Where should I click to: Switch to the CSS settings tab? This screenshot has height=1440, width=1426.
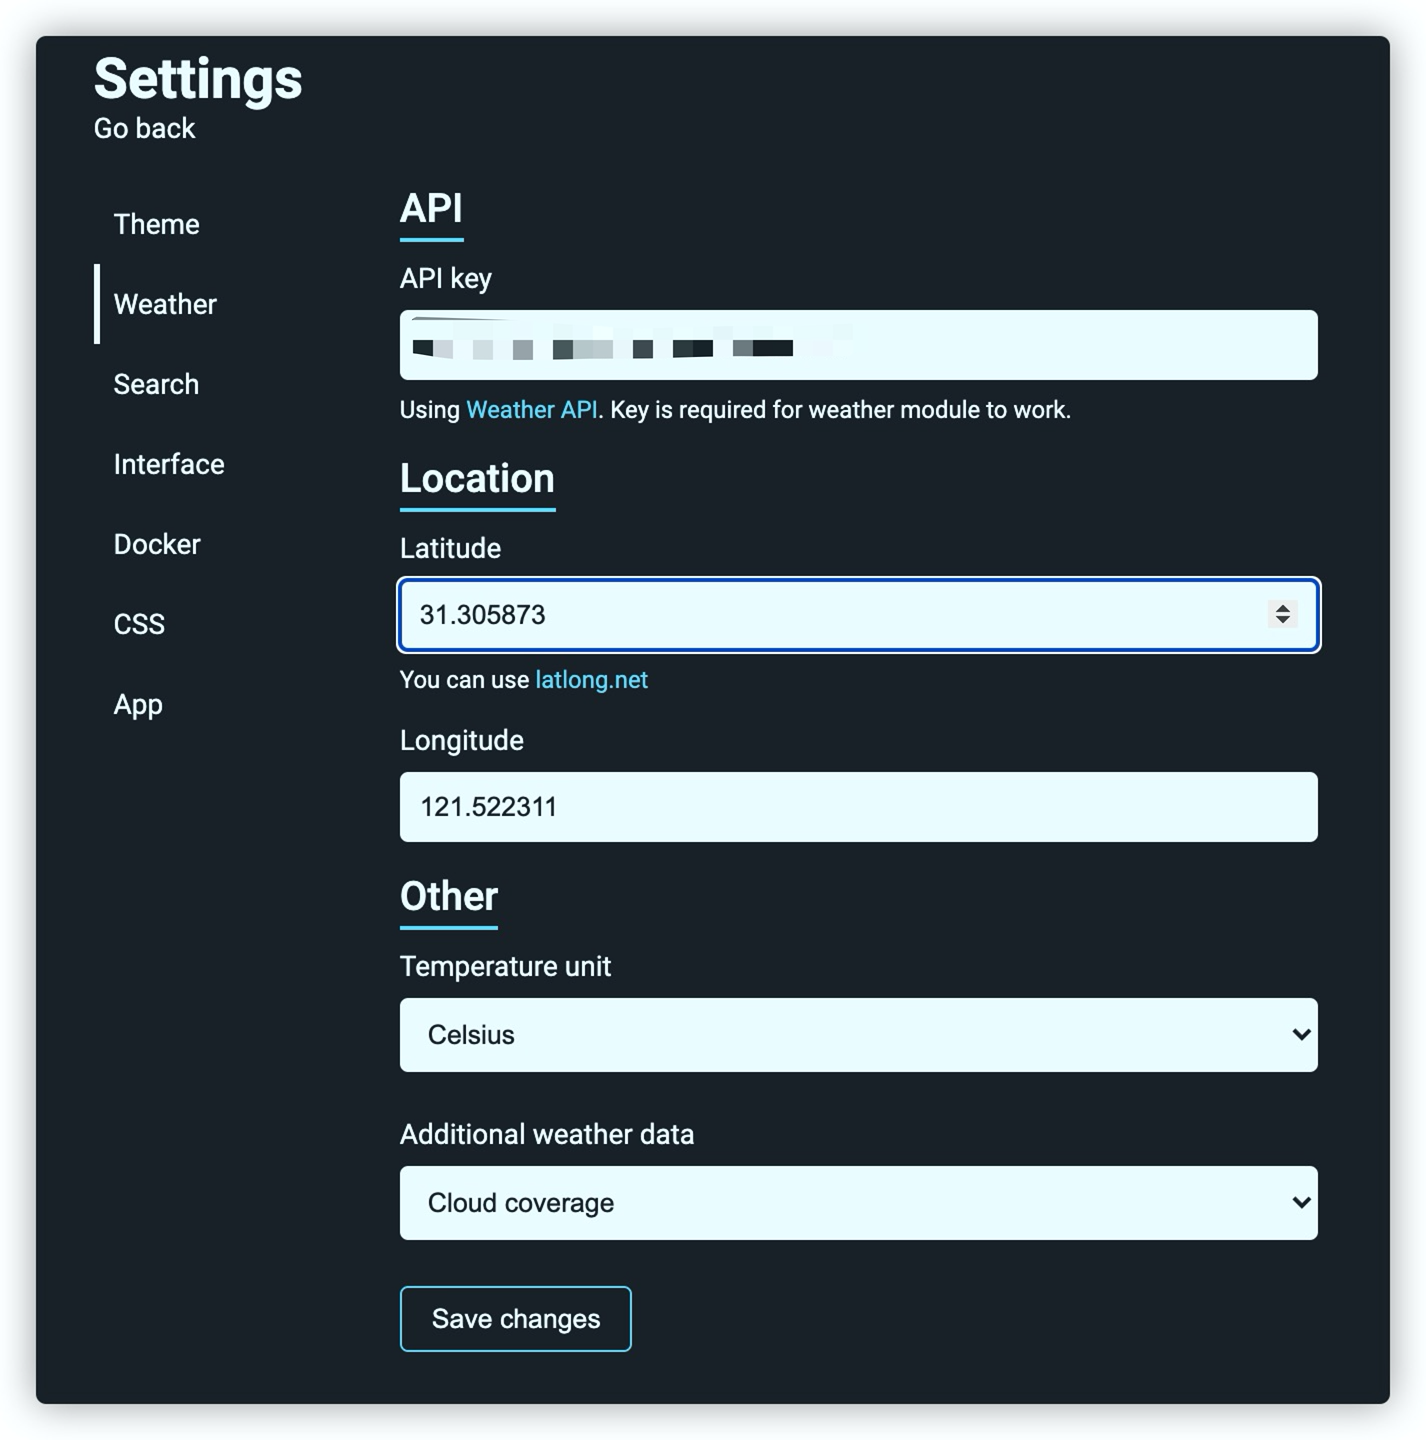[x=139, y=624]
